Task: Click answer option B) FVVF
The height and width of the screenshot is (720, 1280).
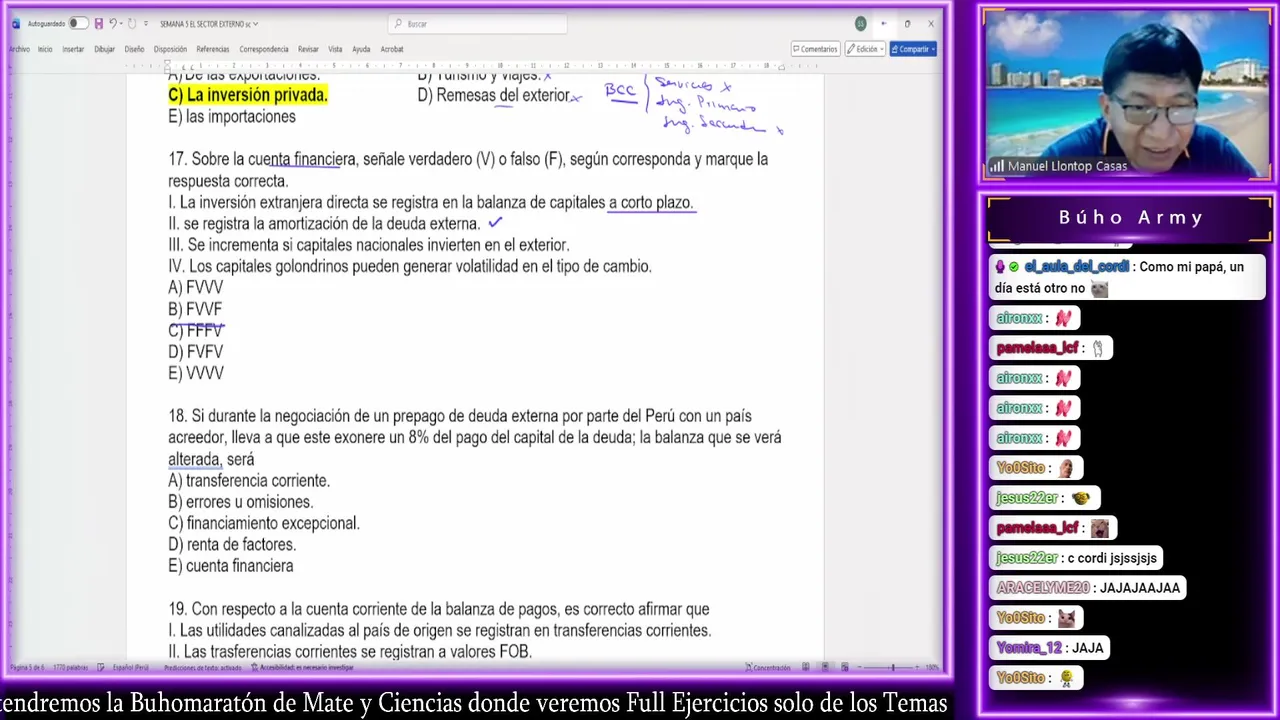Action: point(195,309)
